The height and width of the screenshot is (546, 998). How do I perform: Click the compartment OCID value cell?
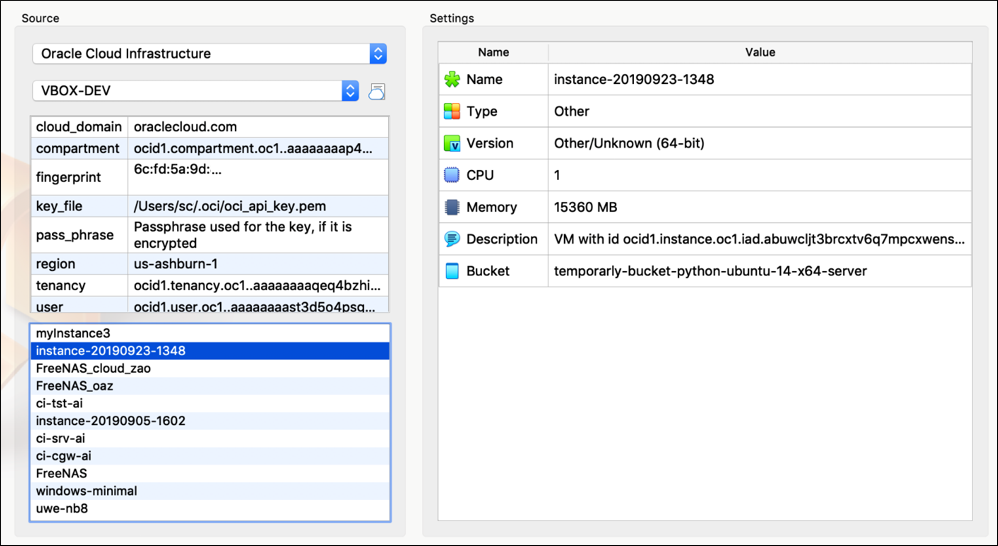[258, 148]
